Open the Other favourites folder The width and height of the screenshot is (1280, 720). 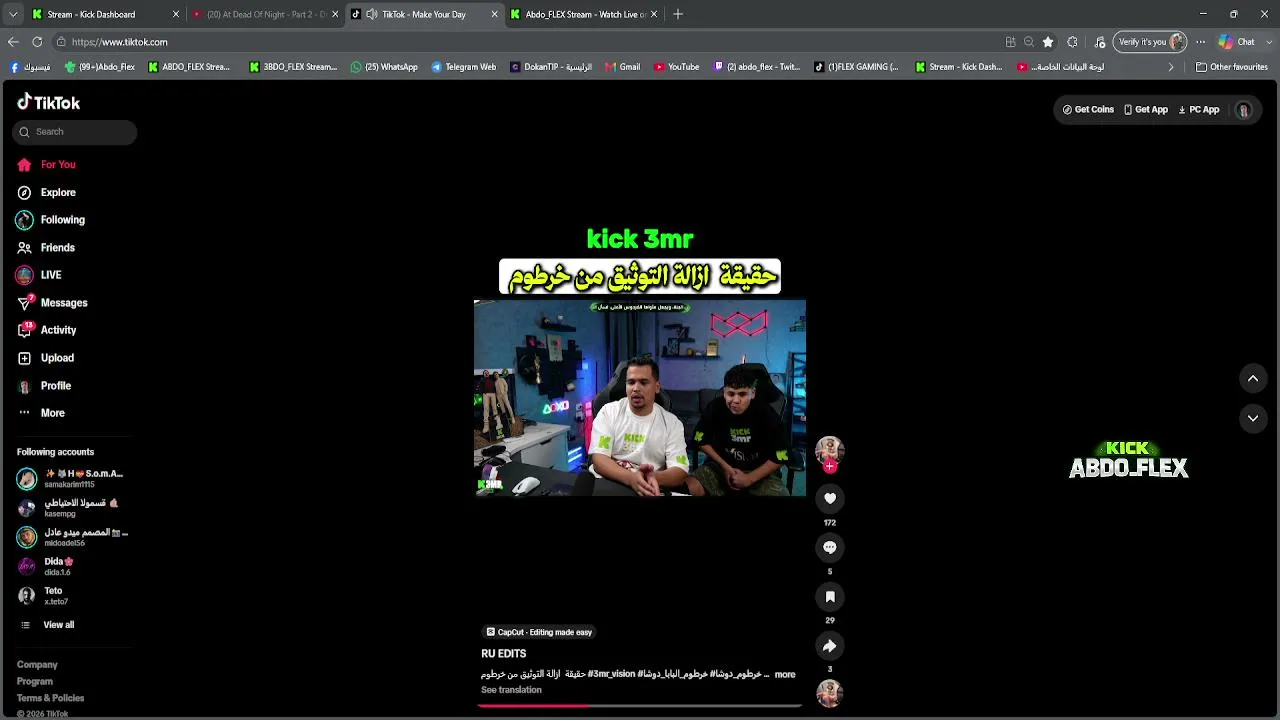click(1232, 67)
